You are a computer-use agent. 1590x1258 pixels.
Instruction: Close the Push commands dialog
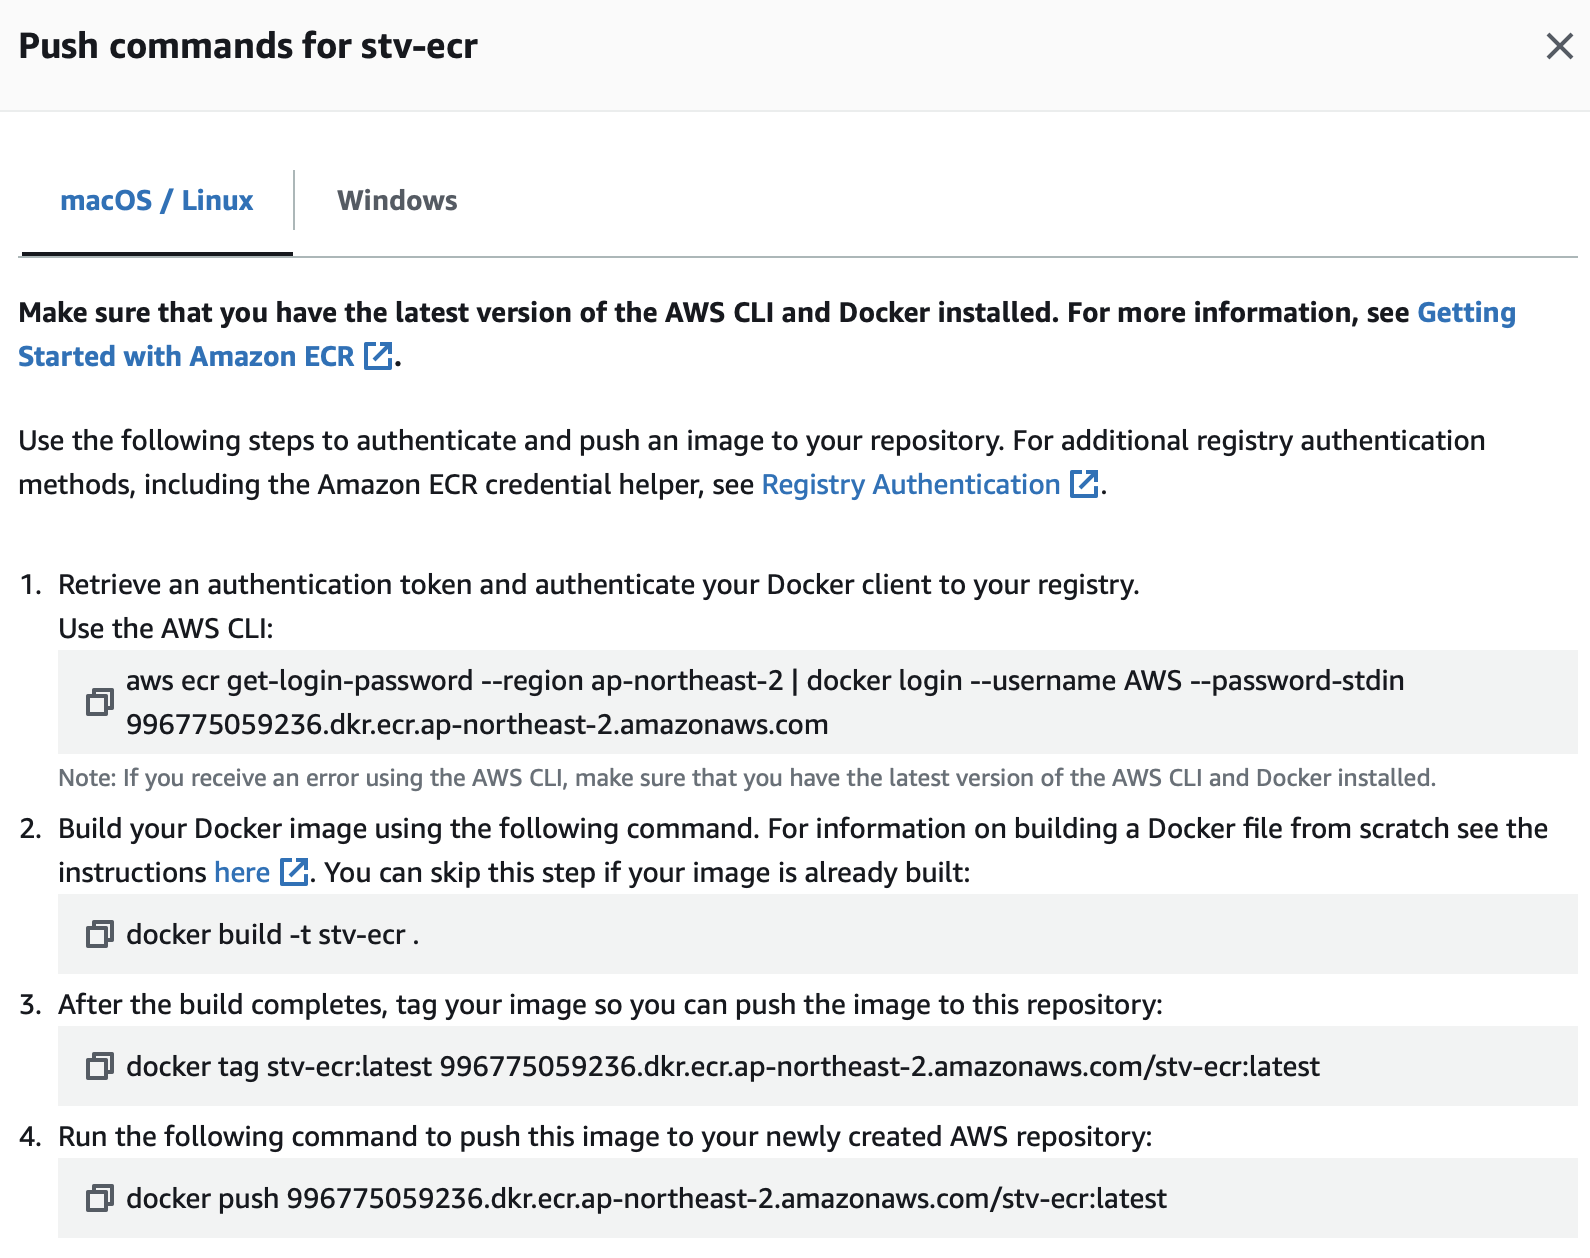1559,46
